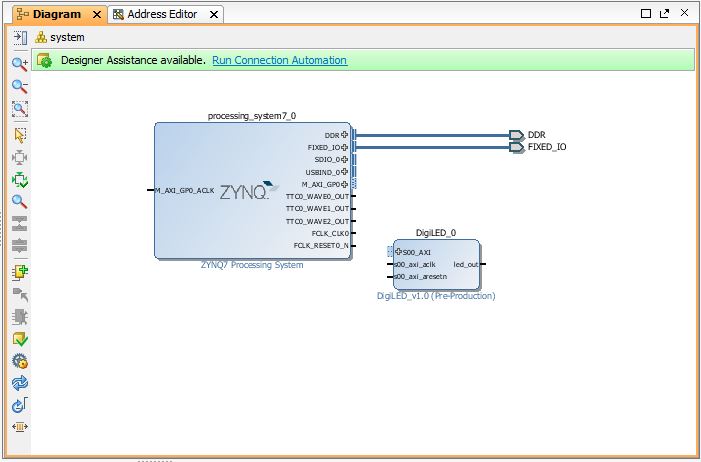
Task: Click the DigiLED_0 block title
Action: tap(436, 233)
